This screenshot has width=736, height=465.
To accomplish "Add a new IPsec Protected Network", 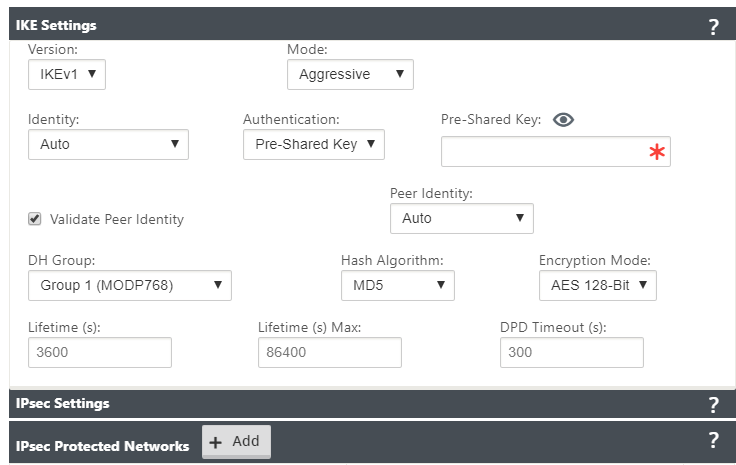I will click(x=236, y=442).
